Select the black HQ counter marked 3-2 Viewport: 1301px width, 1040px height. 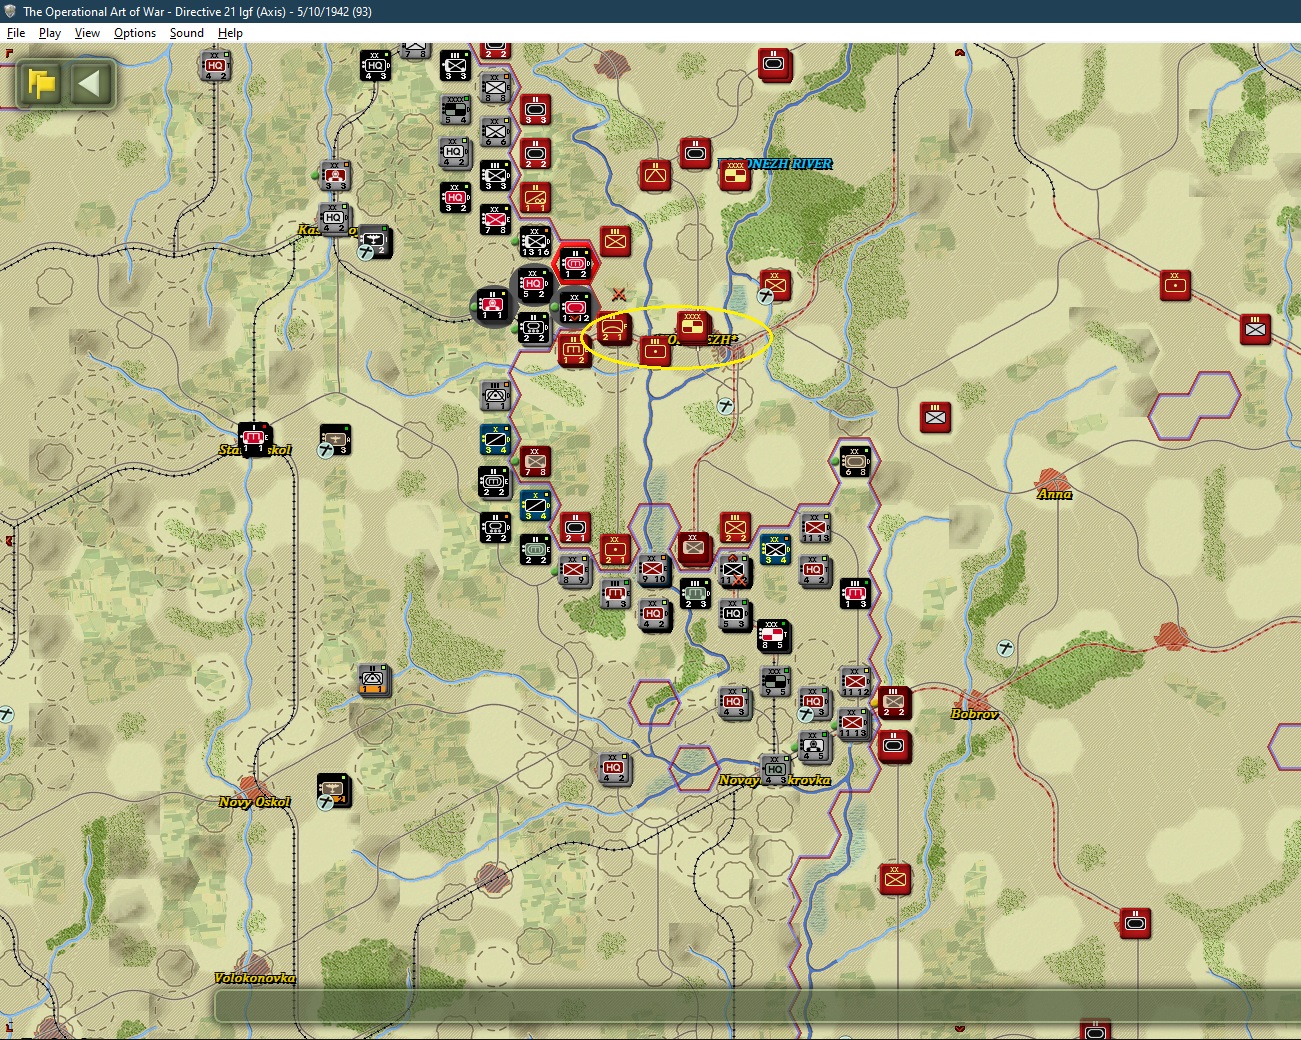coord(455,197)
